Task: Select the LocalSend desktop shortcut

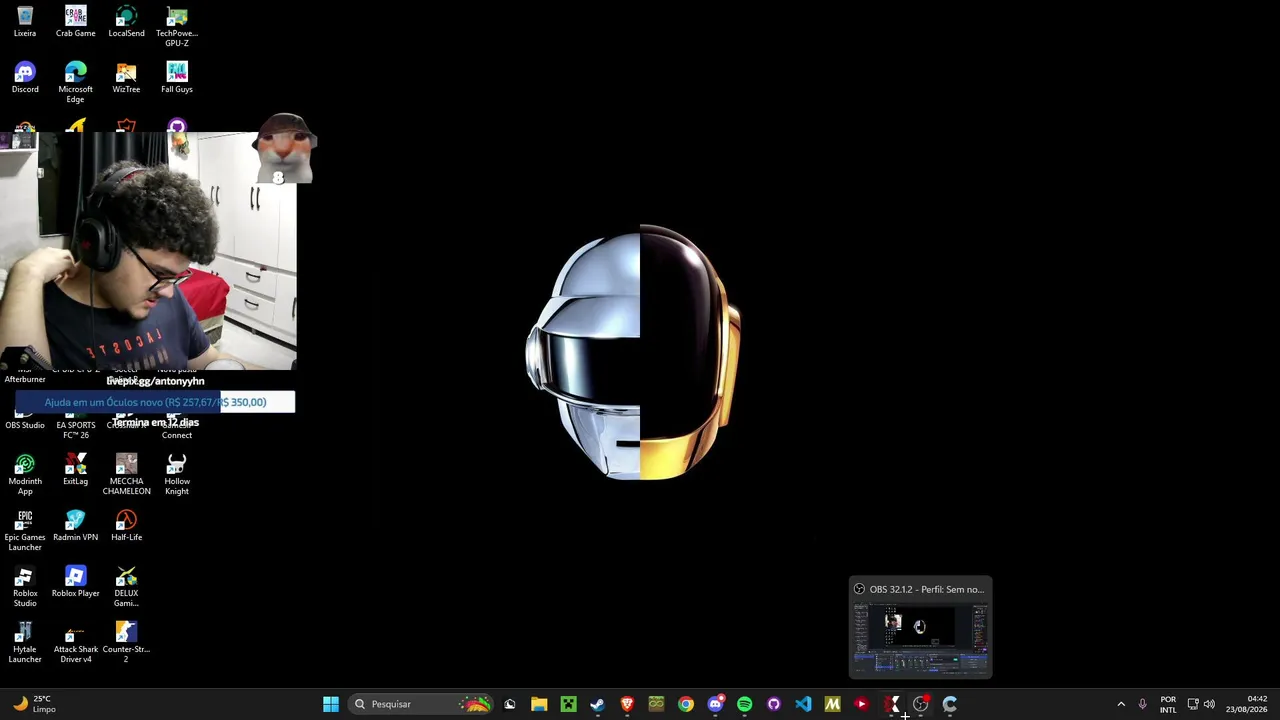Action: tap(126, 22)
